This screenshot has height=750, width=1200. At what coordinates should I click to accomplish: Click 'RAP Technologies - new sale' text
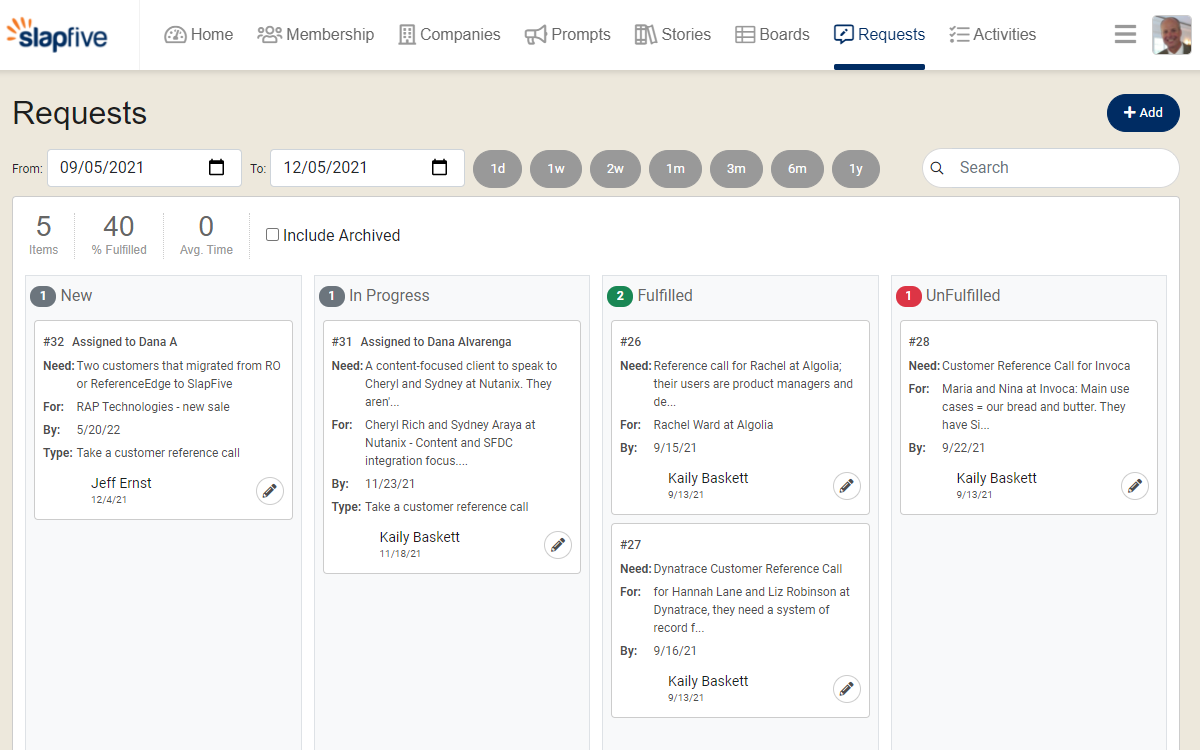click(x=152, y=407)
